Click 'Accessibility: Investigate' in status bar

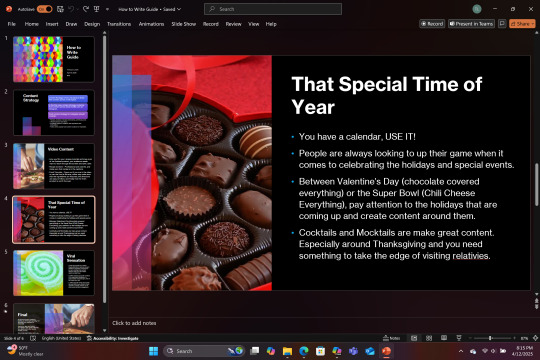coord(113,338)
